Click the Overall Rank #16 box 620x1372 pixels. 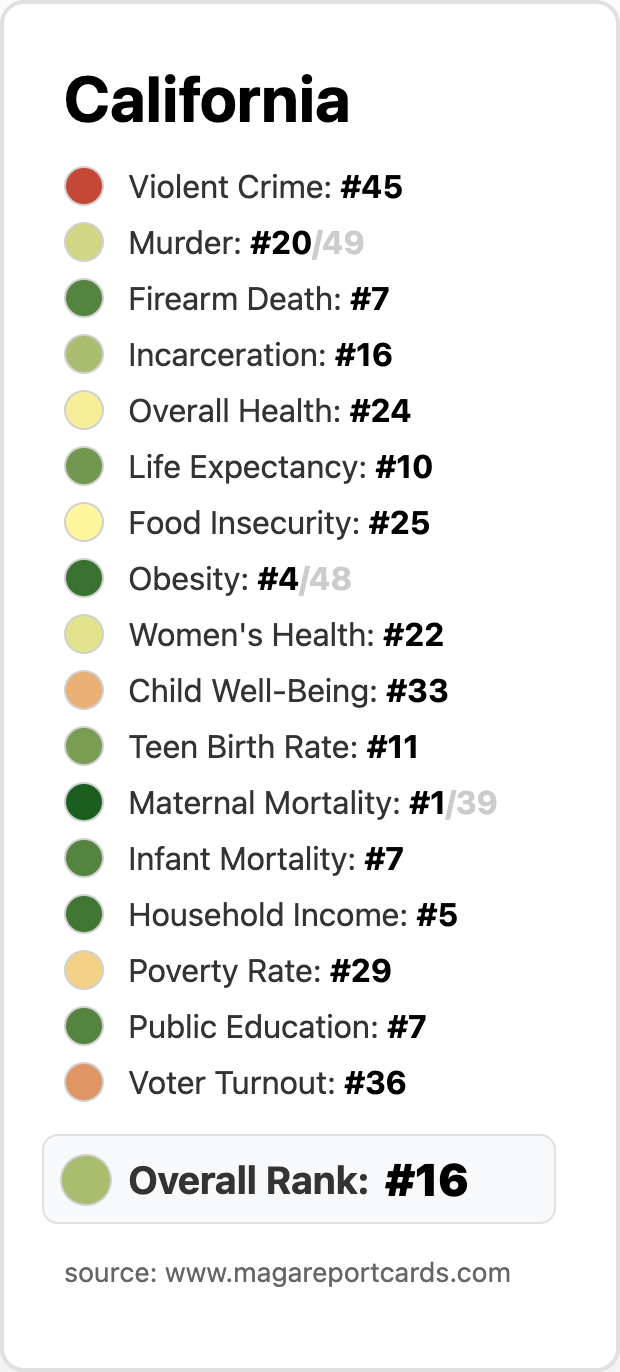pos(299,1179)
